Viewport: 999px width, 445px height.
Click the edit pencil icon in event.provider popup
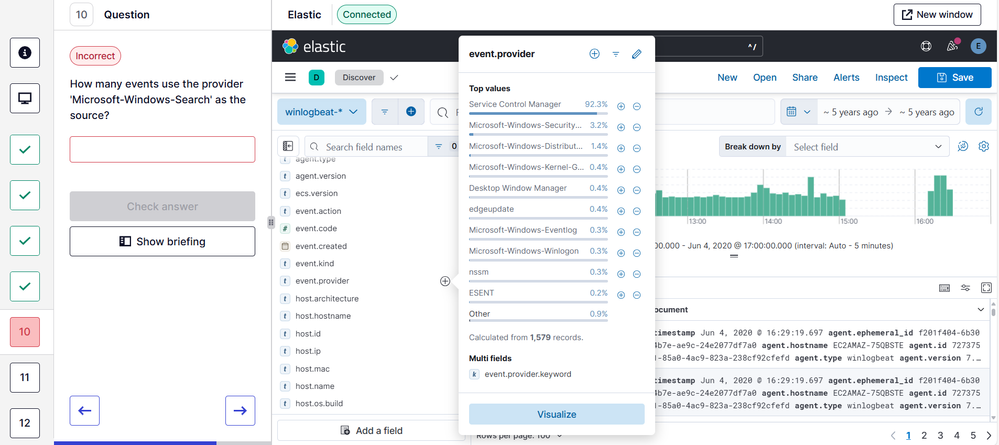point(636,54)
